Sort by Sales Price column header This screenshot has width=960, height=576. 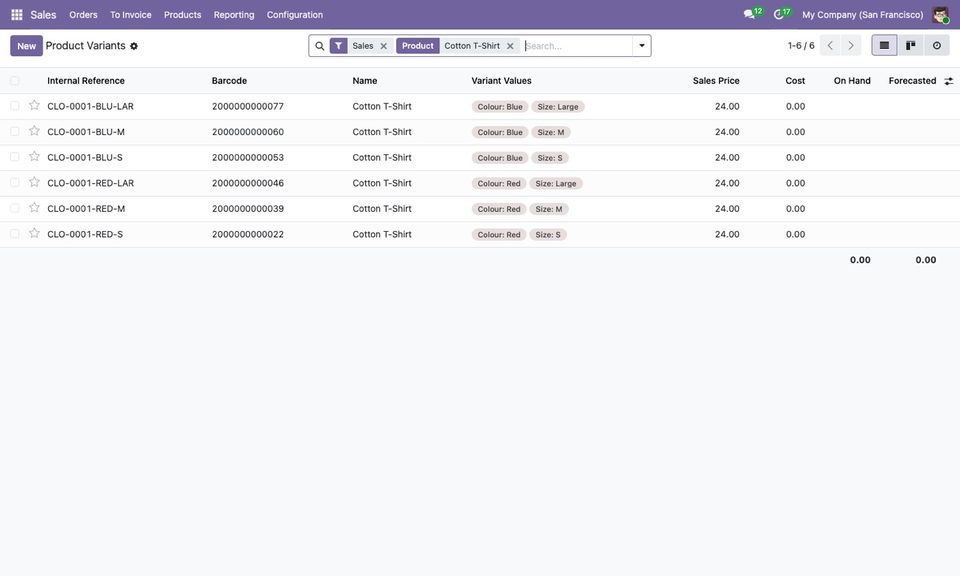pos(716,81)
